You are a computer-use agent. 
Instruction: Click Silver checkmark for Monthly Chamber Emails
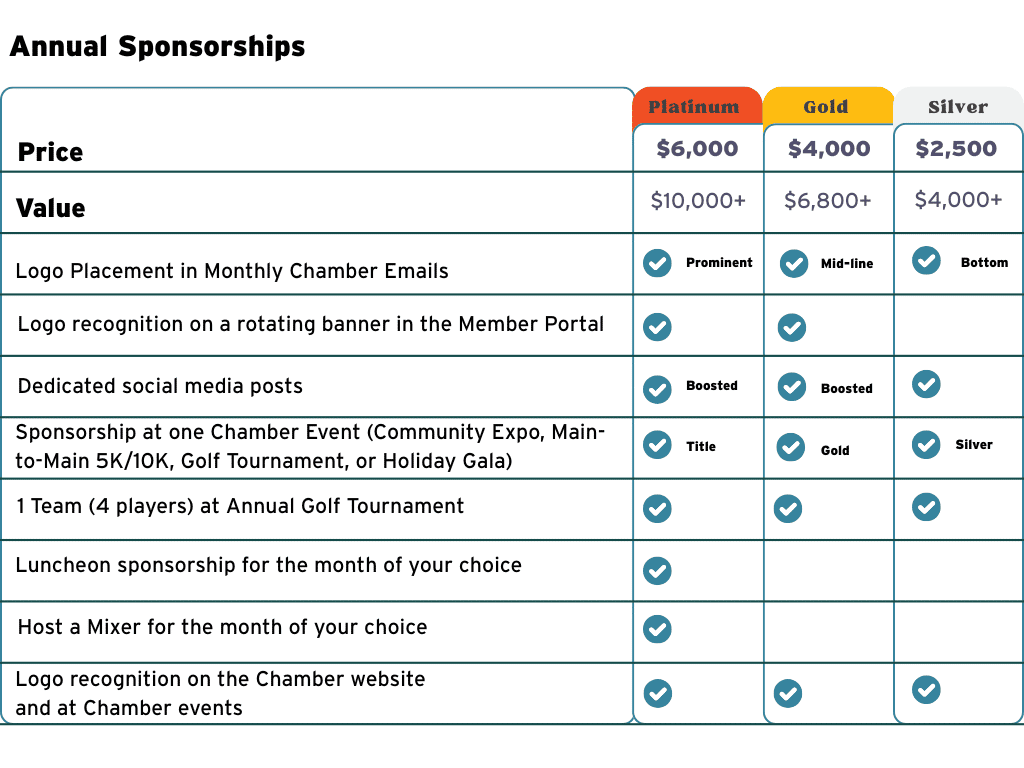[926, 261]
